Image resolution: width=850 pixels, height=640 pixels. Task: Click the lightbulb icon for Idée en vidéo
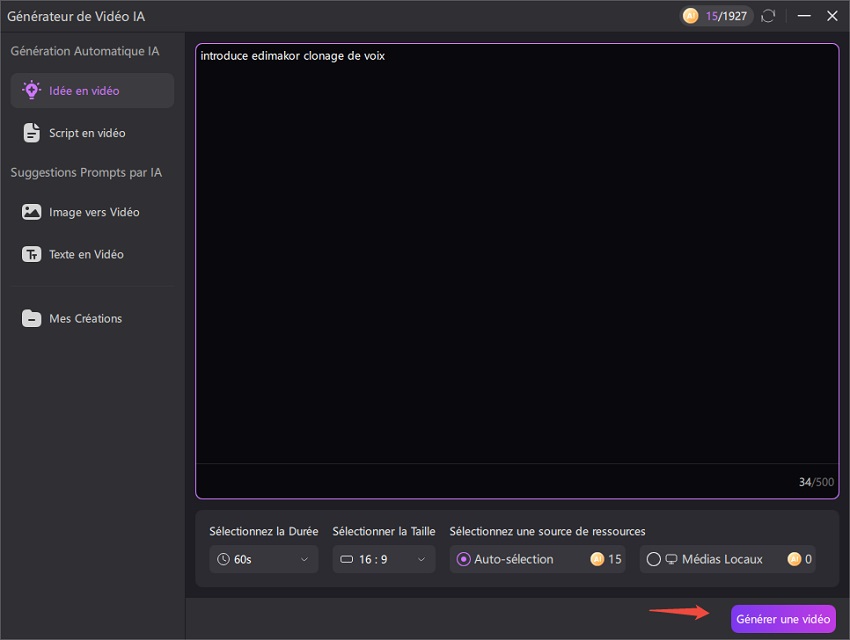31,90
